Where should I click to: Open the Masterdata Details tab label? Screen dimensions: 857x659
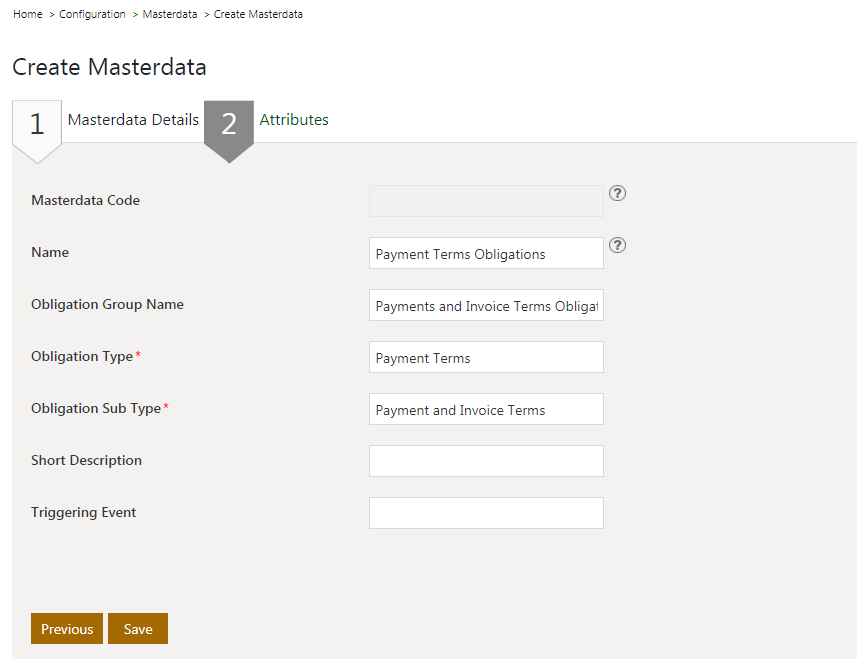[133, 120]
